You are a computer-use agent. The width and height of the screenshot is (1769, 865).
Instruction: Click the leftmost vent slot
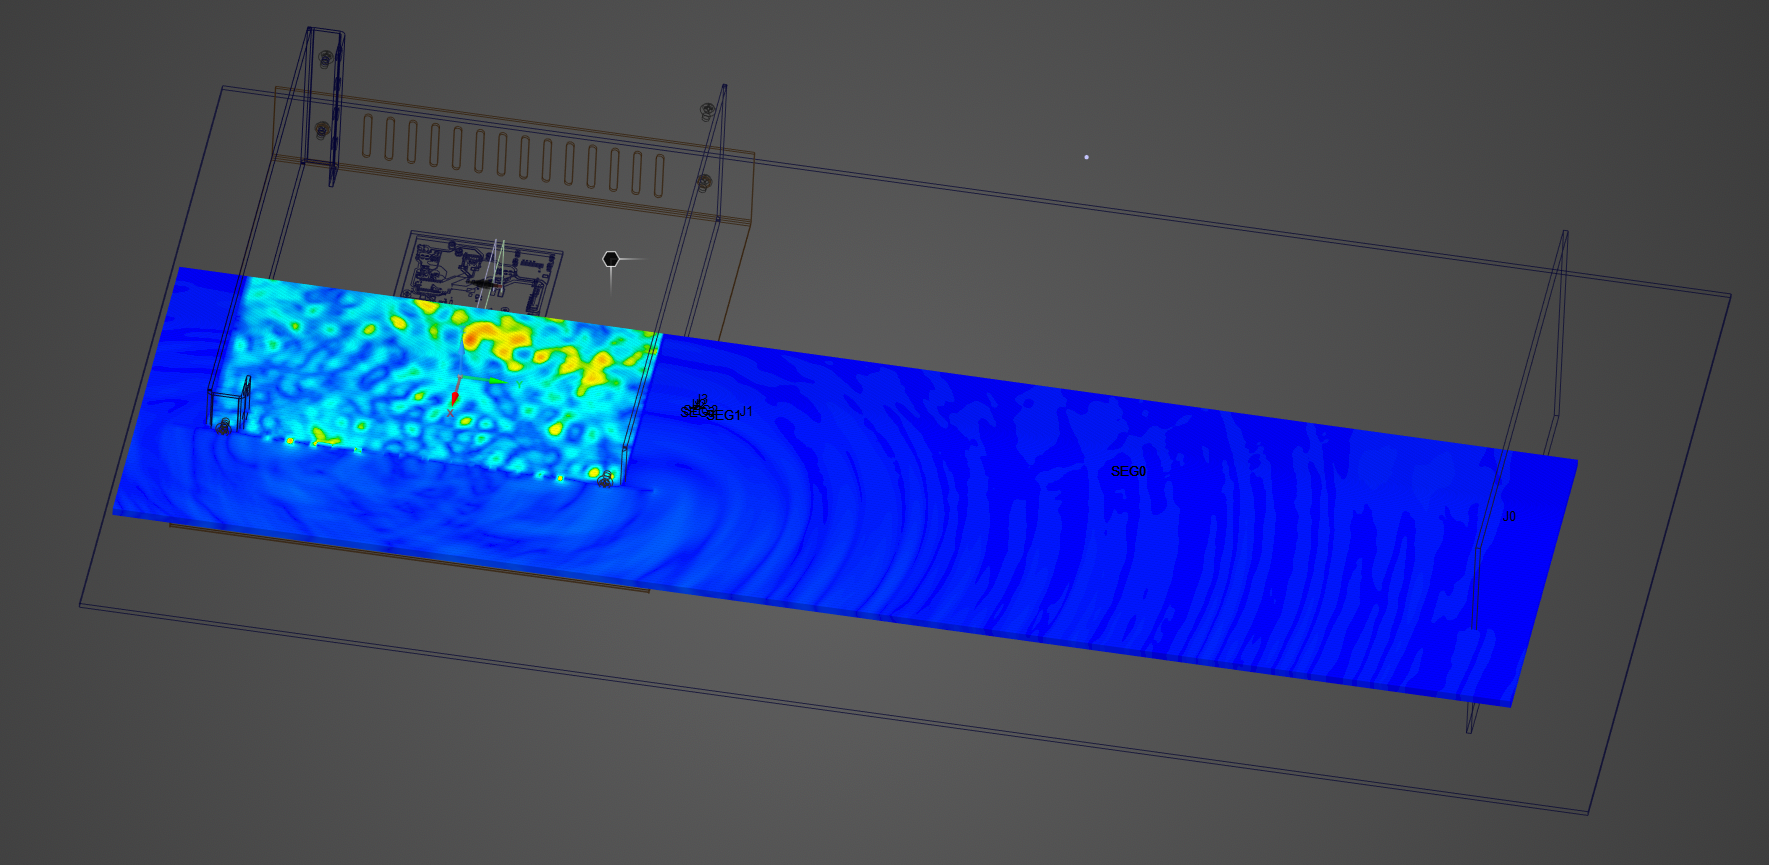367,136
